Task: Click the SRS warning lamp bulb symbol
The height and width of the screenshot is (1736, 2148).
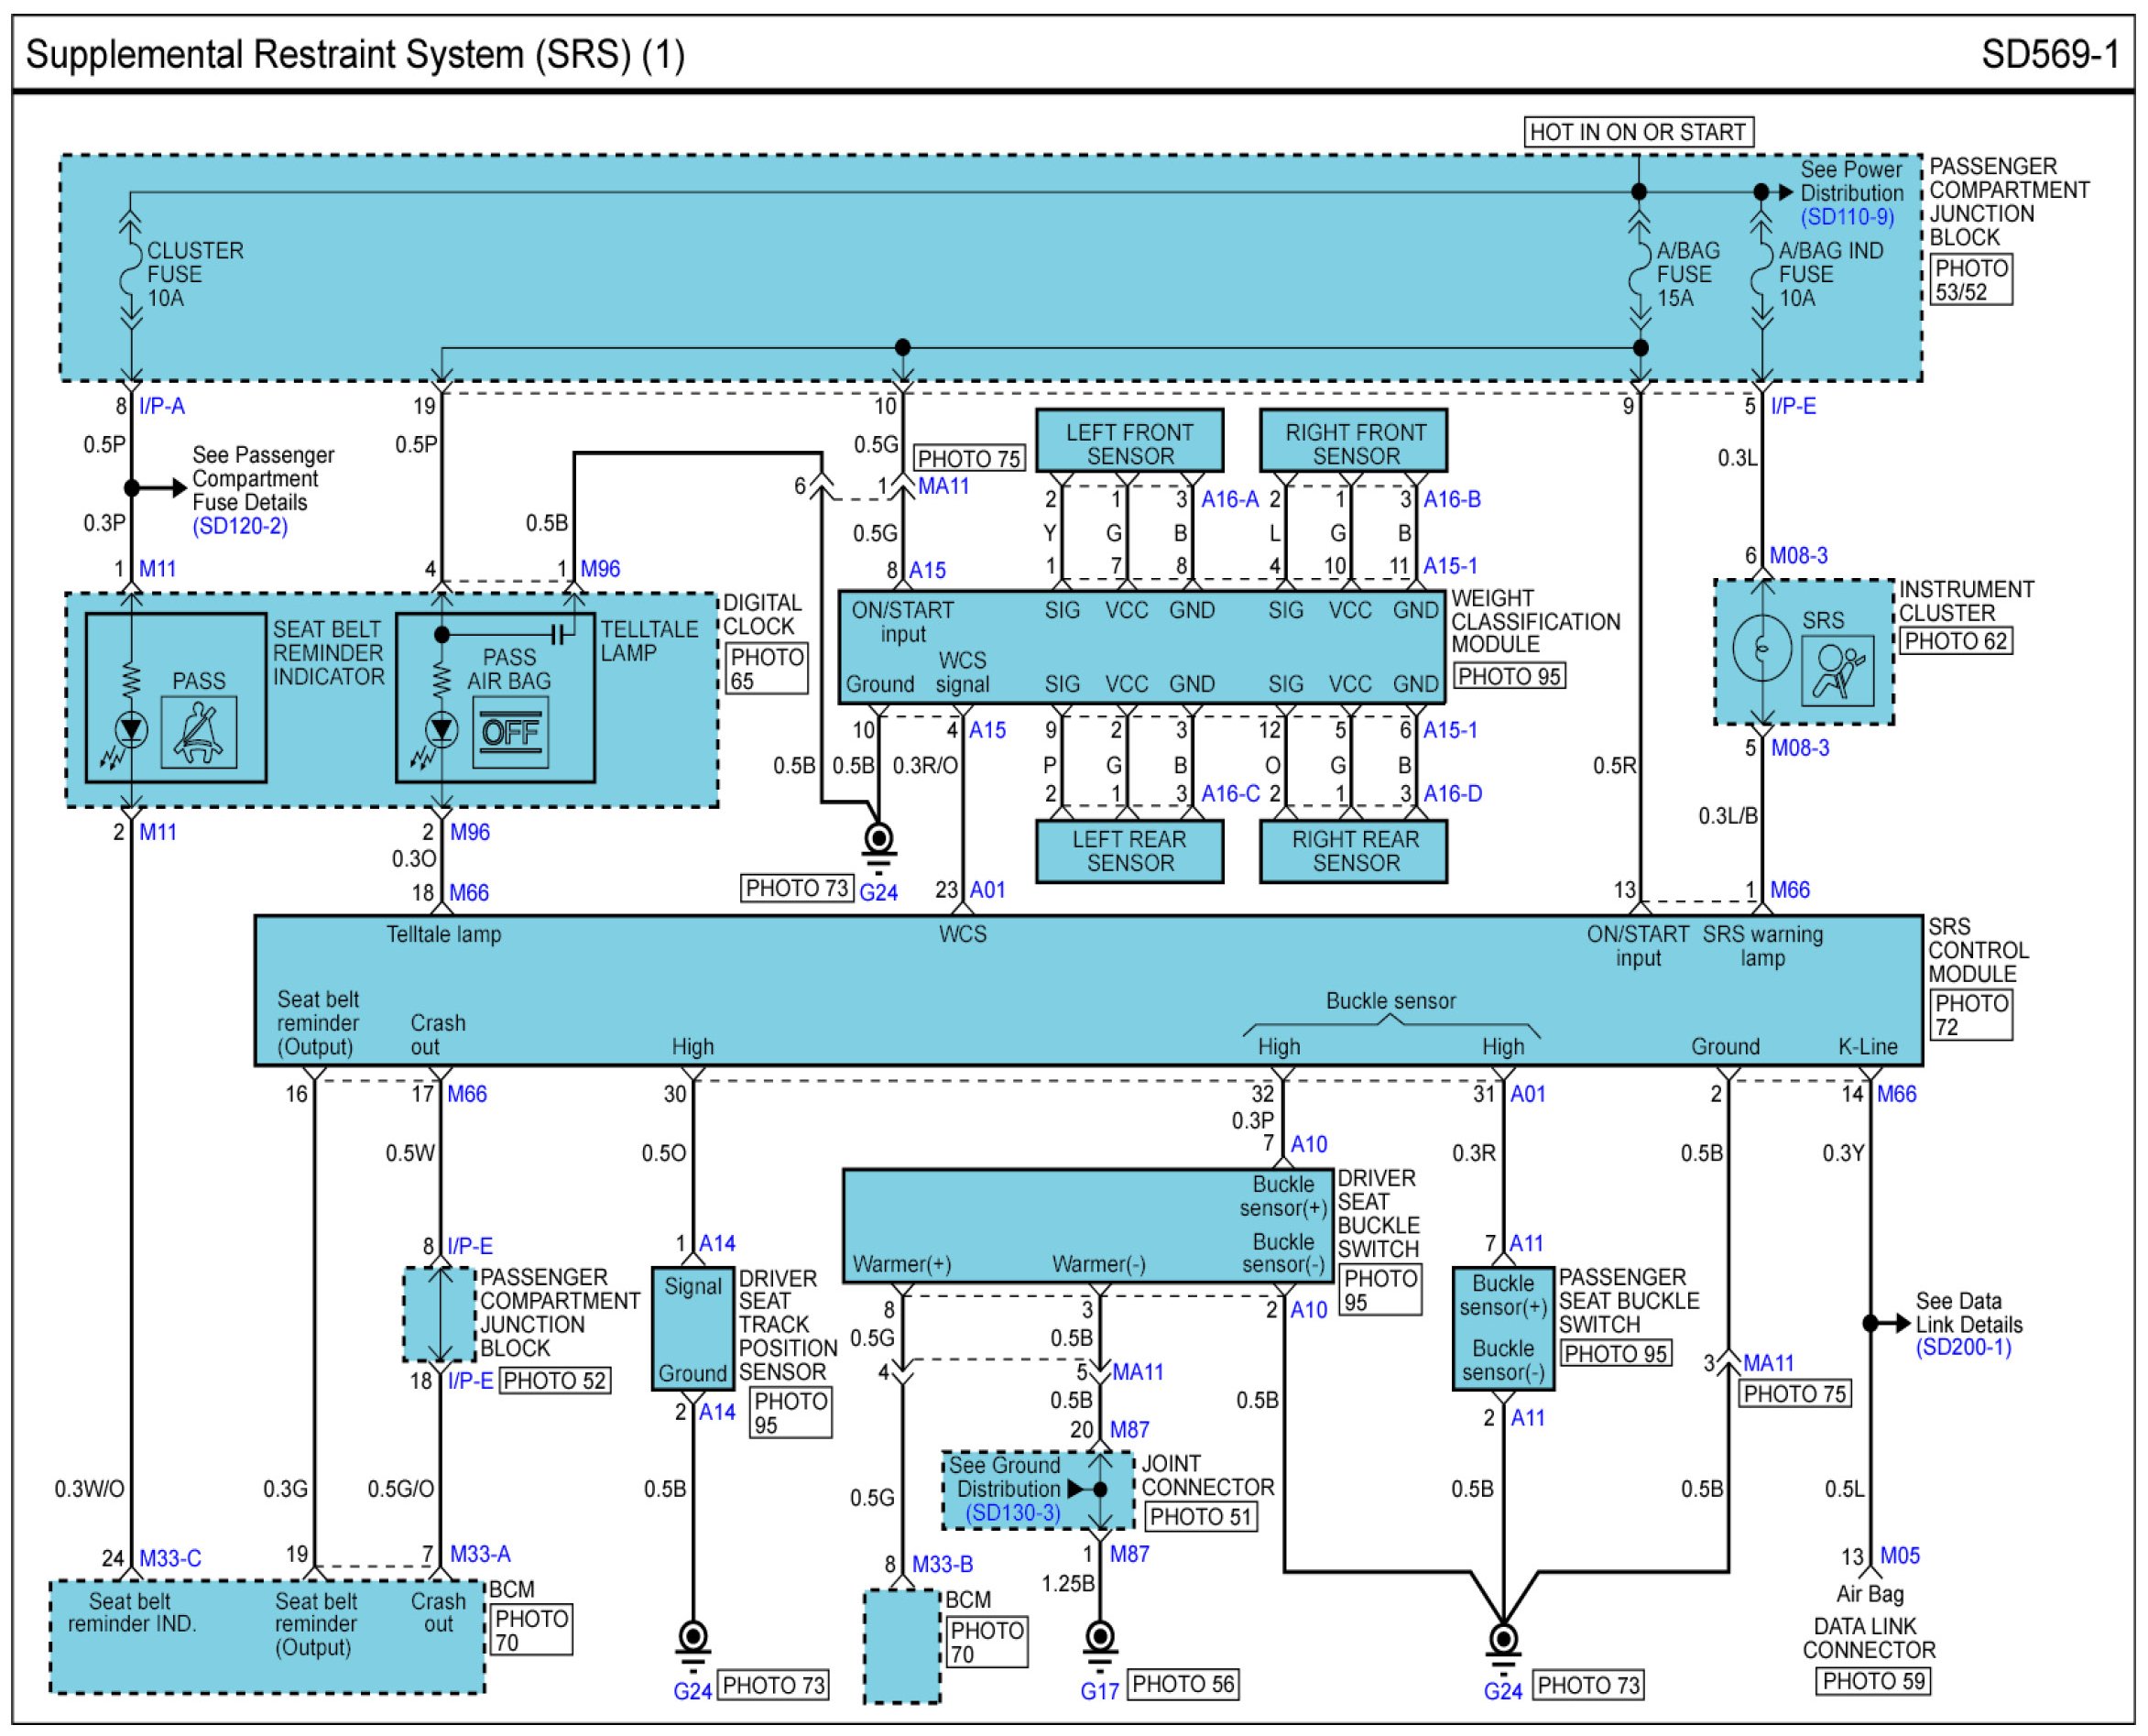Action: point(1761,648)
